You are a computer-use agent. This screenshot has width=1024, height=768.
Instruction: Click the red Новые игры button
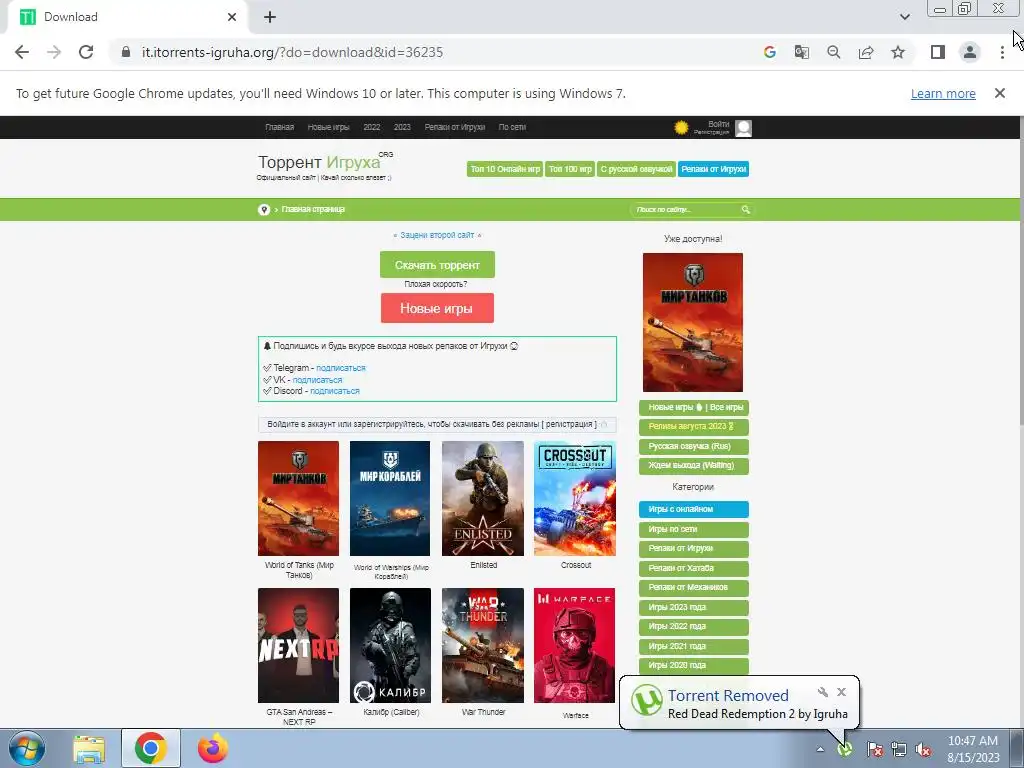click(437, 308)
